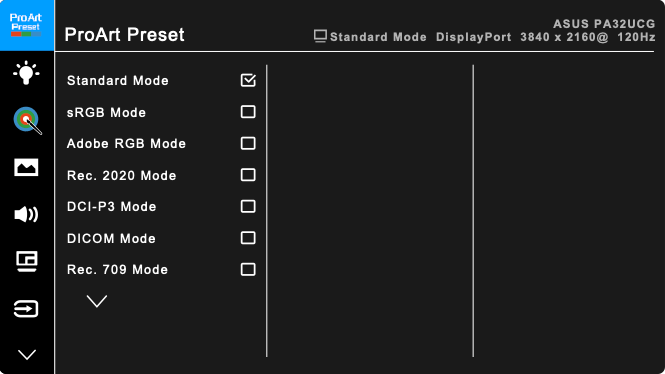Check the Rec. 2020 Mode checkbox
The height and width of the screenshot is (374, 665).
(x=248, y=175)
